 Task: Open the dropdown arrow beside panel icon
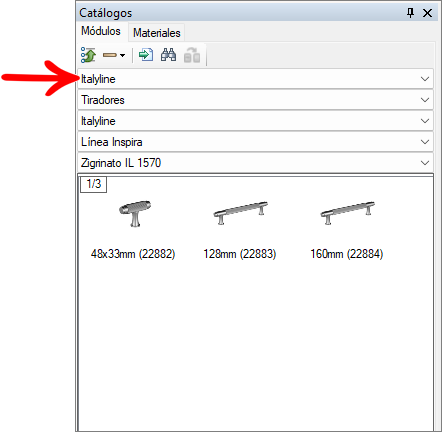pos(122,55)
